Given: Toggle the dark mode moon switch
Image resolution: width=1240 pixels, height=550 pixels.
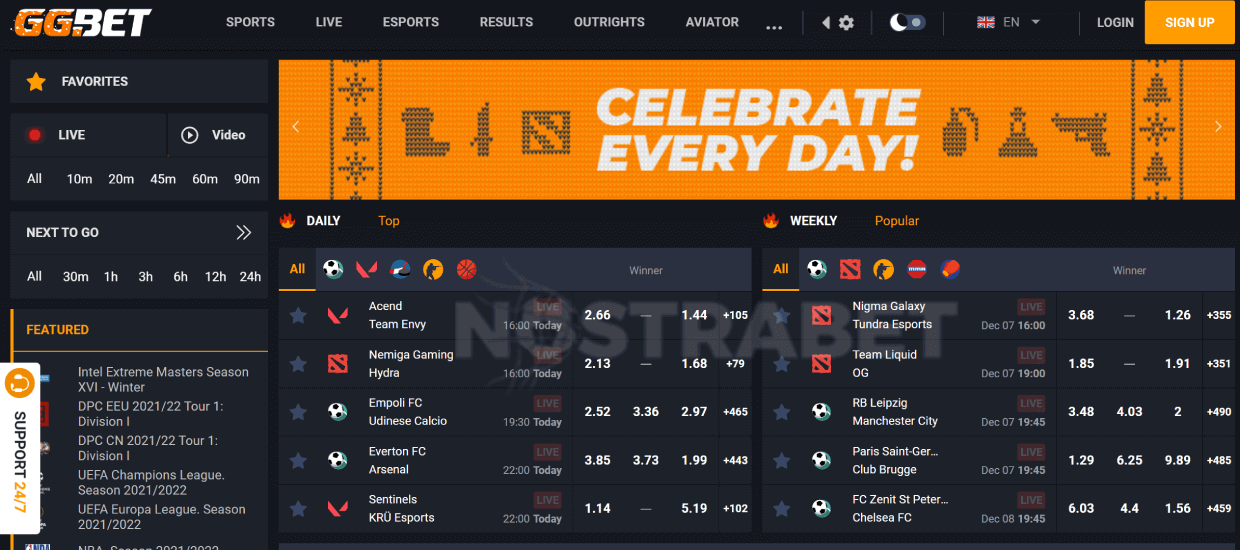Looking at the screenshot, I should [x=908, y=22].
